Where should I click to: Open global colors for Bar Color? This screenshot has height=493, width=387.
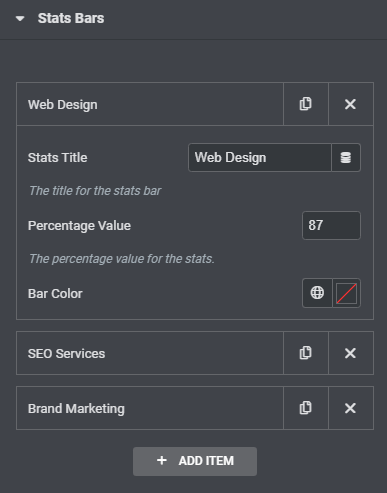click(x=317, y=293)
